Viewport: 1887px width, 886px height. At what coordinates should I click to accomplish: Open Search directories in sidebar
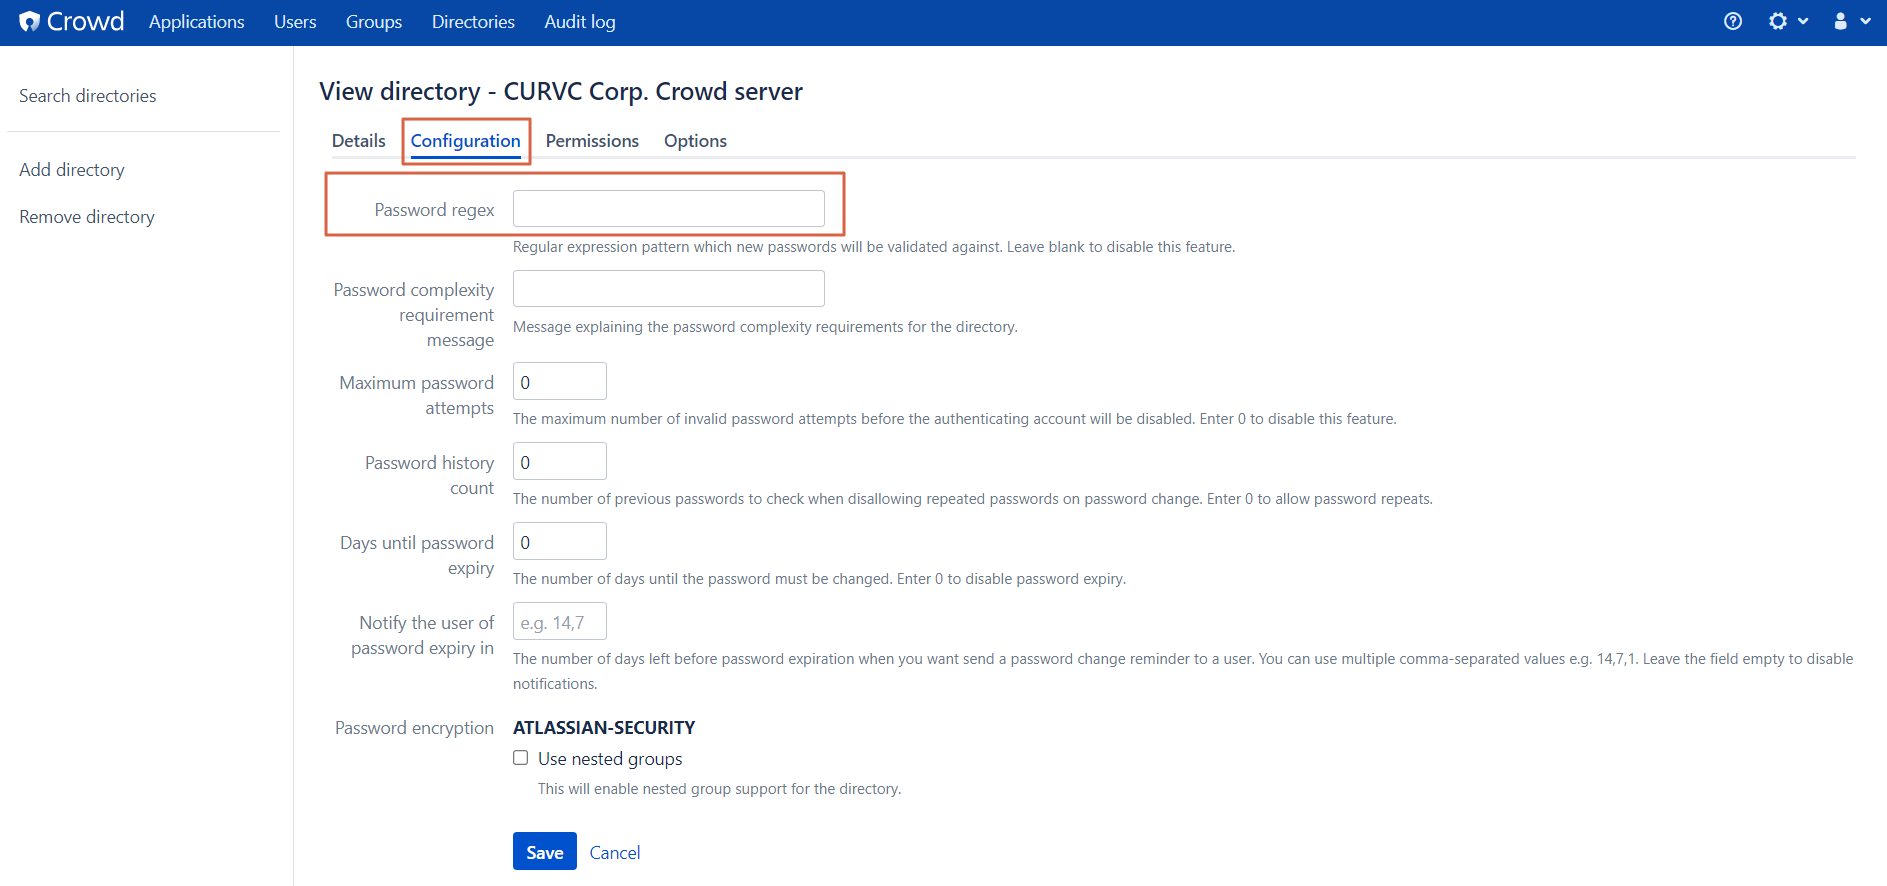click(x=88, y=96)
